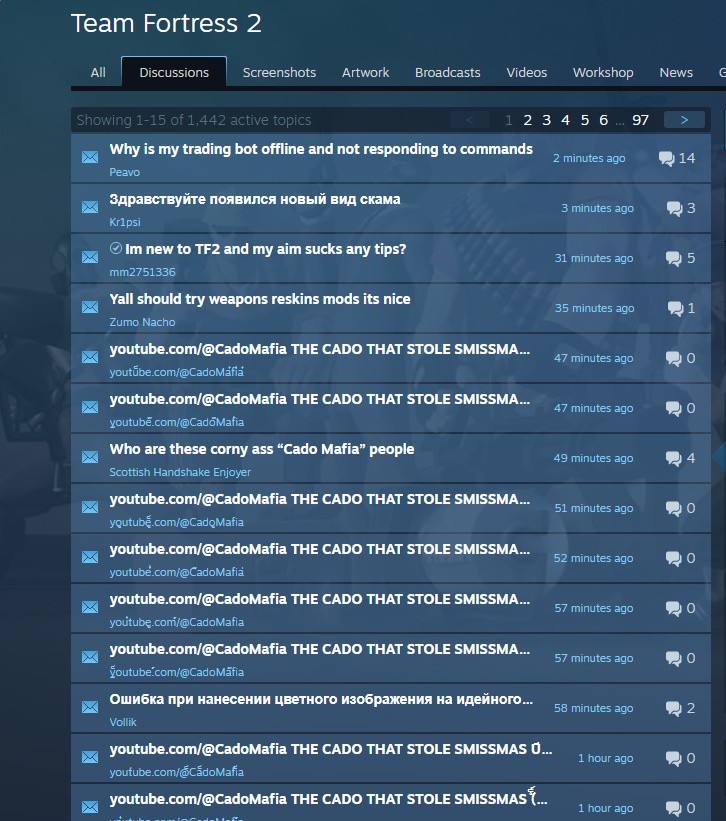Go to page 2 of topics
The image size is (726, 821).
click(x=528, y=120)
